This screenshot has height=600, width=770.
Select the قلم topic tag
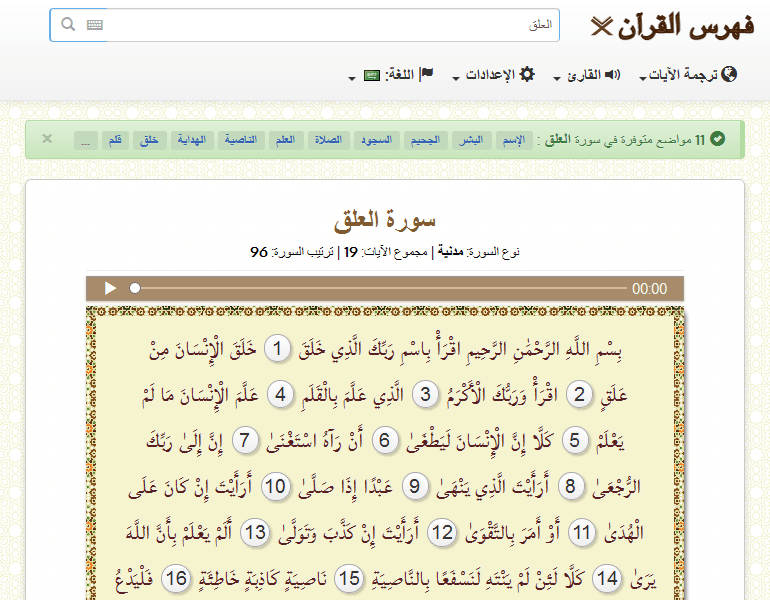click(x=115, y=140)
